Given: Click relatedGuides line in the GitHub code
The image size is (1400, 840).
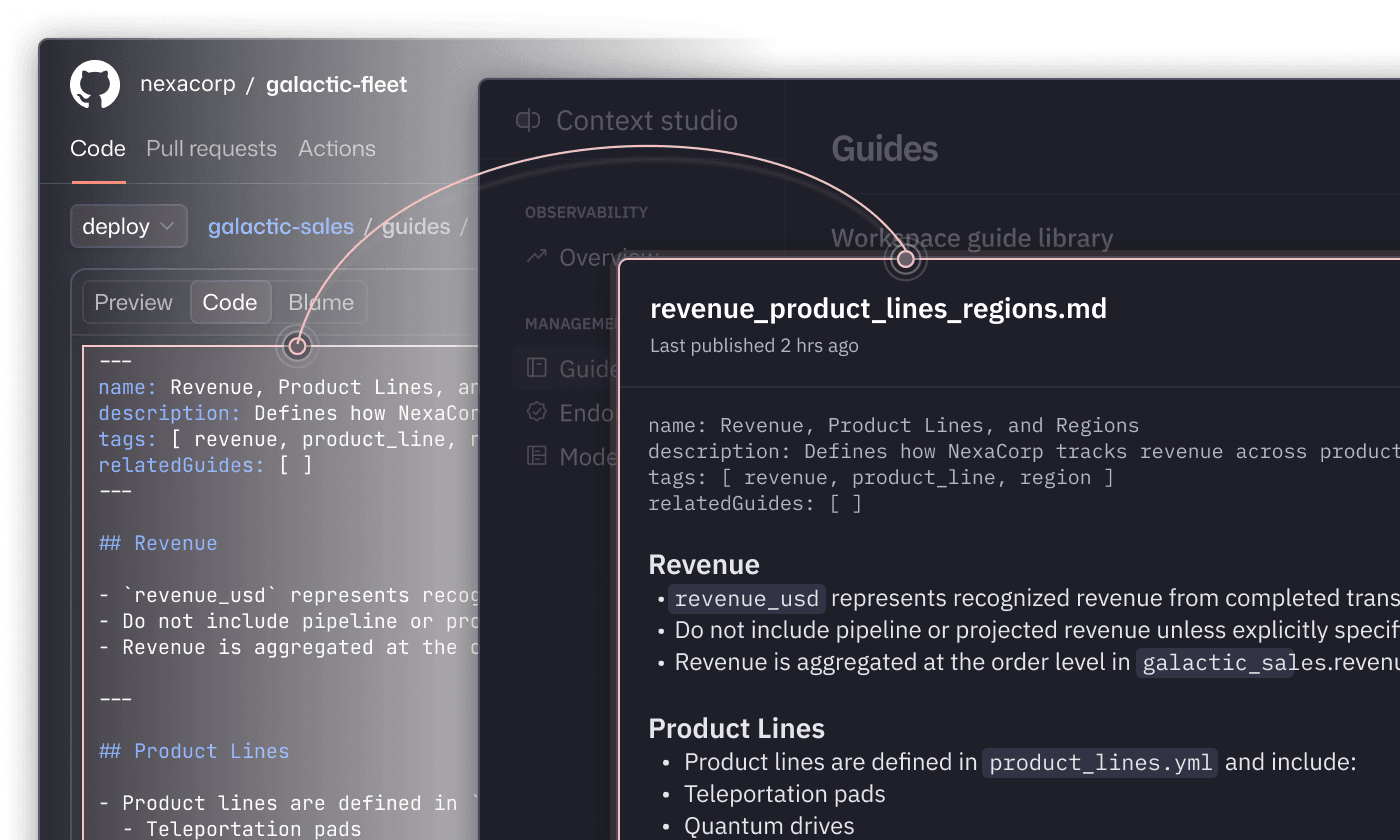Looking at the screenshot, I should coord(205,465).
